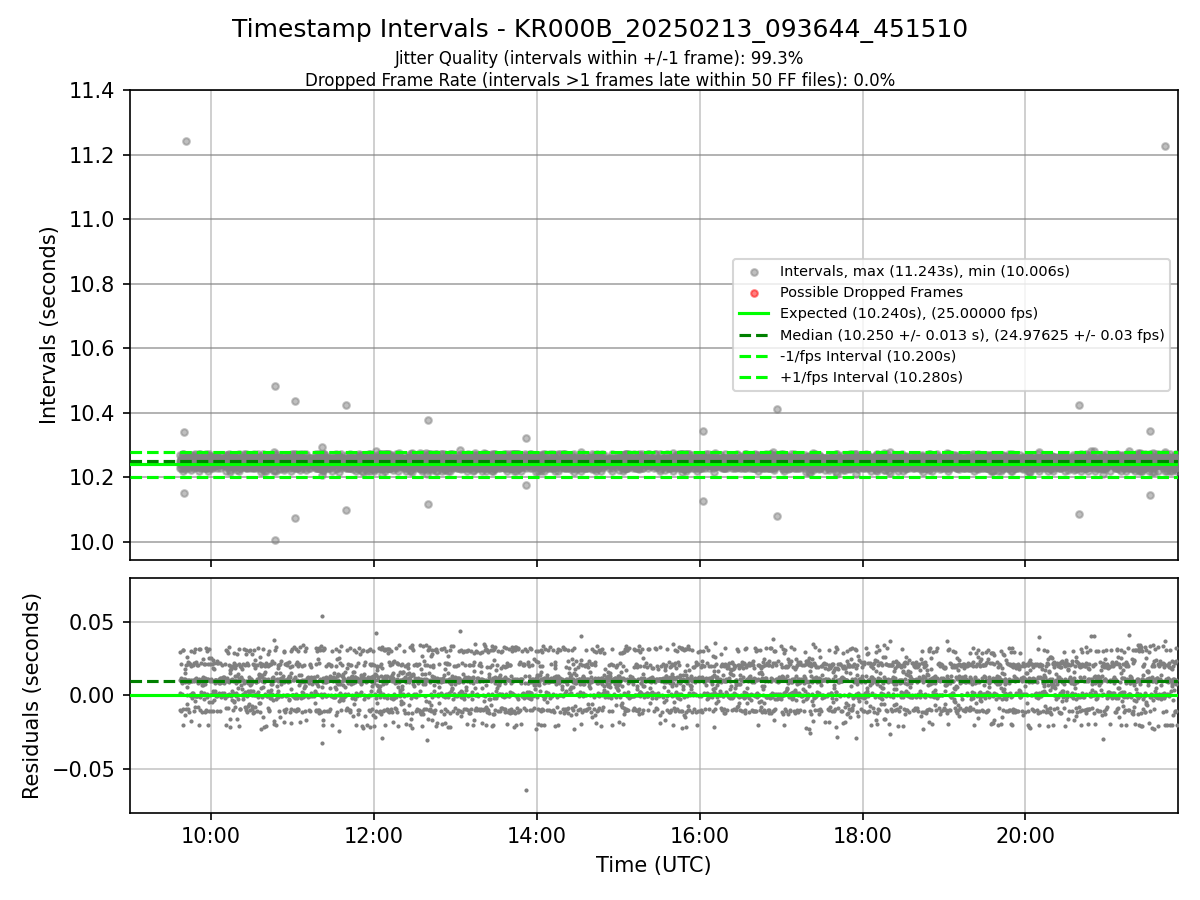
Task: Click the 'Dropped Frame Rate' 0.0% subtitle line
Action: [600, 80]
